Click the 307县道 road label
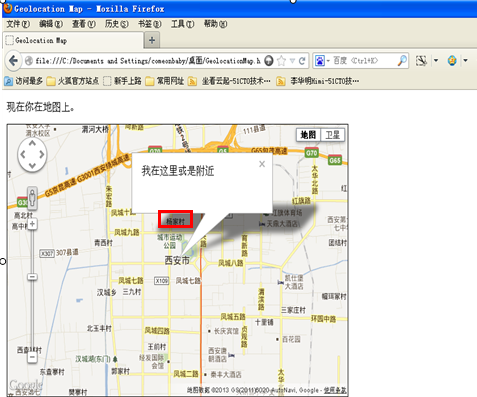477x397 pixels. [67, 252]
